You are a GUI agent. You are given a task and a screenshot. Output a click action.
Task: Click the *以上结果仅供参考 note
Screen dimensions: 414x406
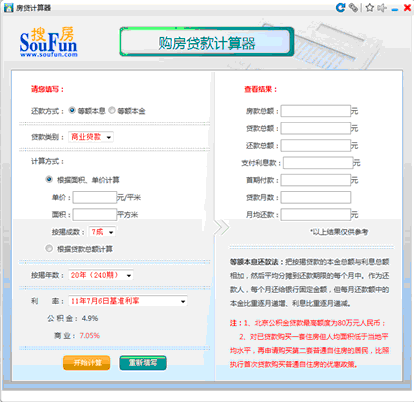pos(339,232)
